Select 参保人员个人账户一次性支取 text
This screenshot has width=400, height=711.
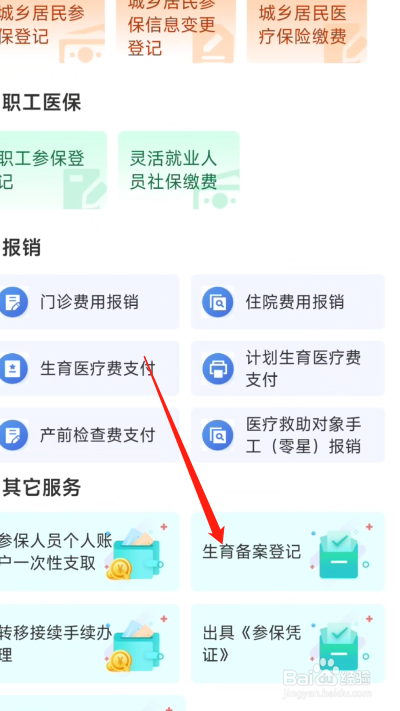coord(56,552)
